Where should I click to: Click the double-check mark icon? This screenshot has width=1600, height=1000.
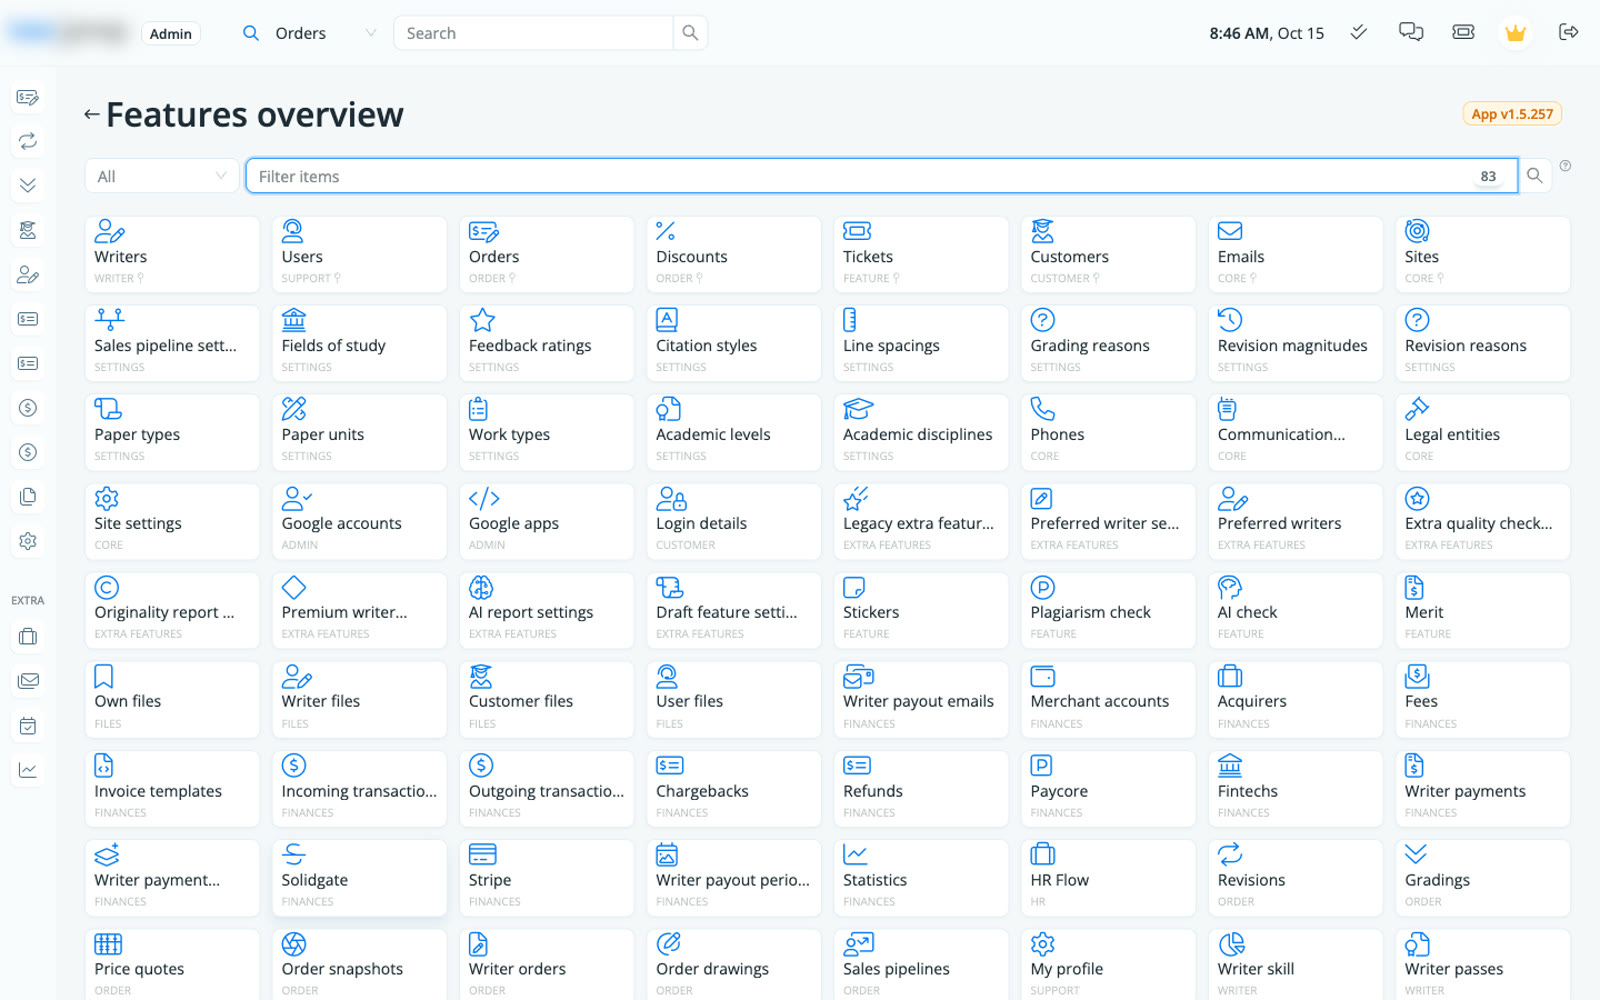1358,33
